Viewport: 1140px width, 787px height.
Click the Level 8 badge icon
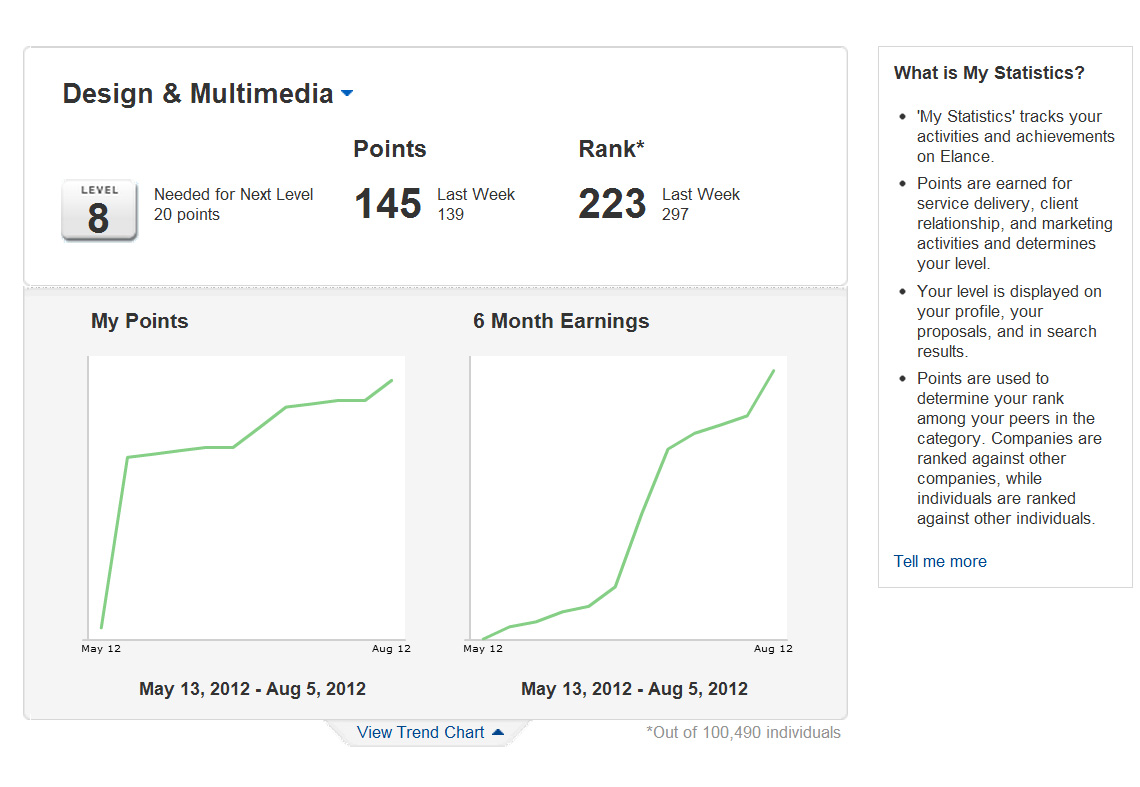coord(98,211)
